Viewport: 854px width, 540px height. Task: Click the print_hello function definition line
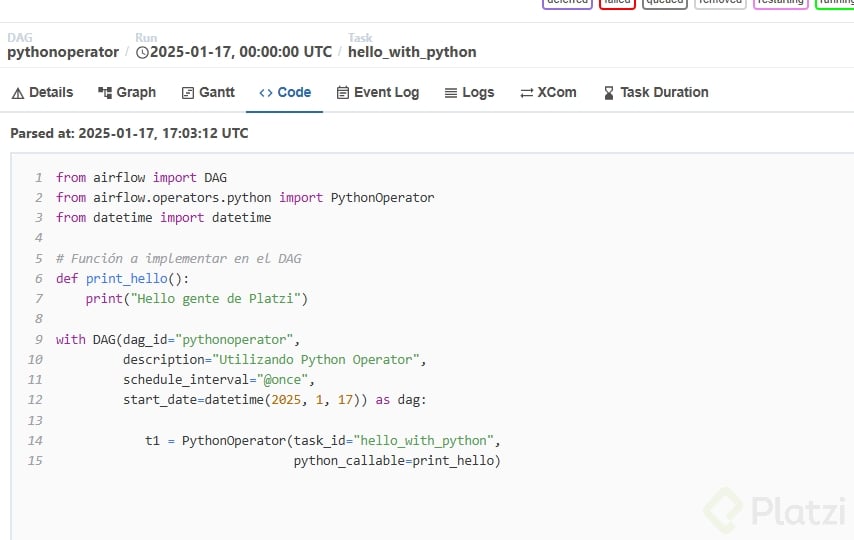click(x=122, y=278)
